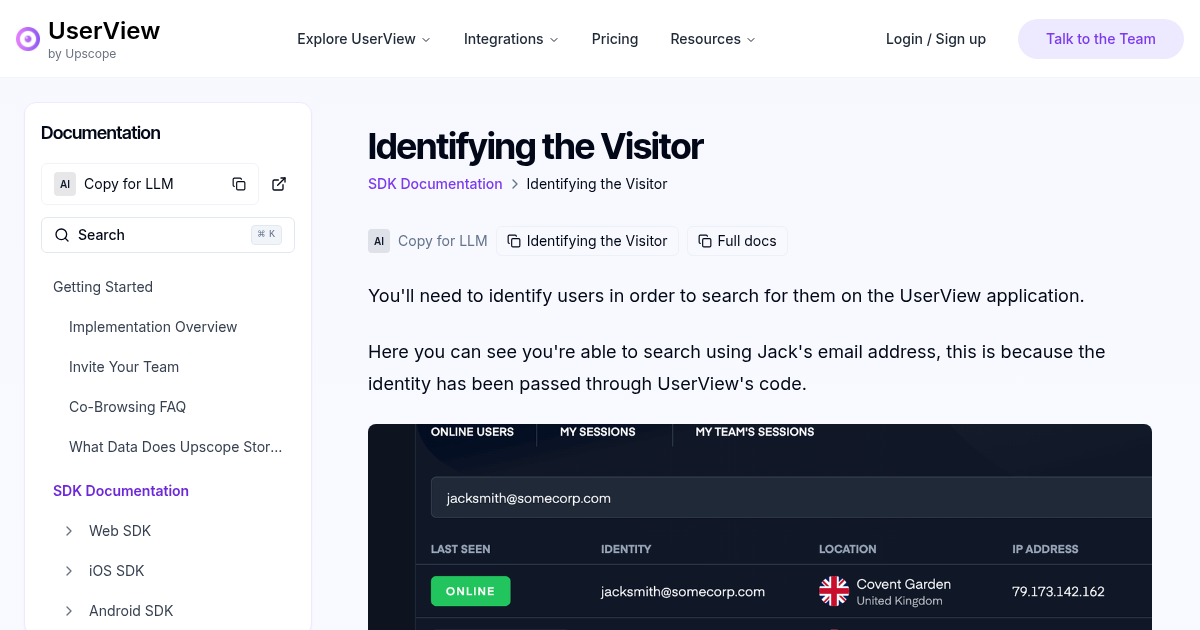Open Implementation Overview page
Image resolution: width=1200 pixels, height=630 pixels.
click(x=153, y=327)
